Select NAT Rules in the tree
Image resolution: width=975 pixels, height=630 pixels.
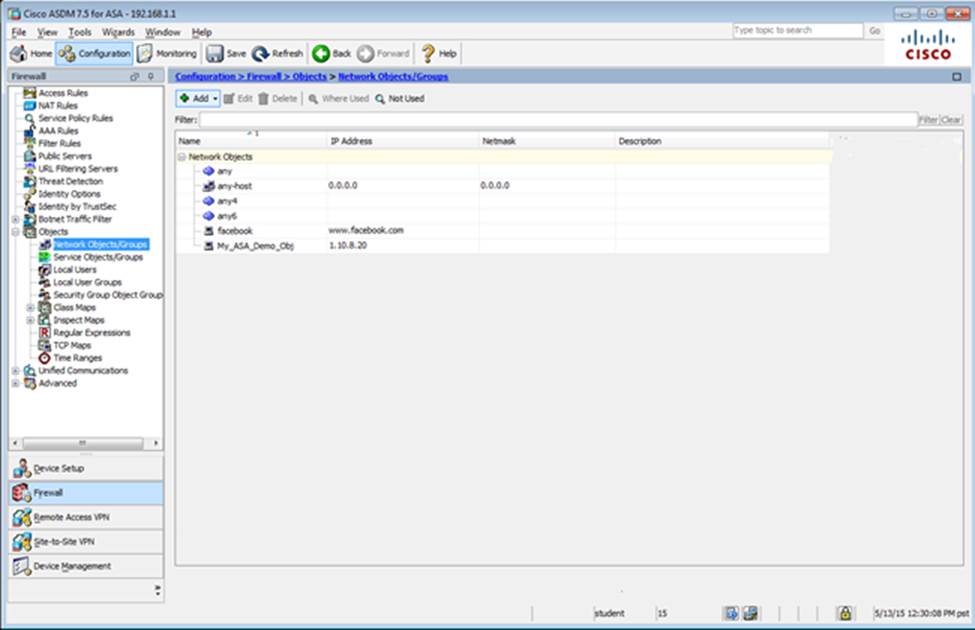(57, 105)
